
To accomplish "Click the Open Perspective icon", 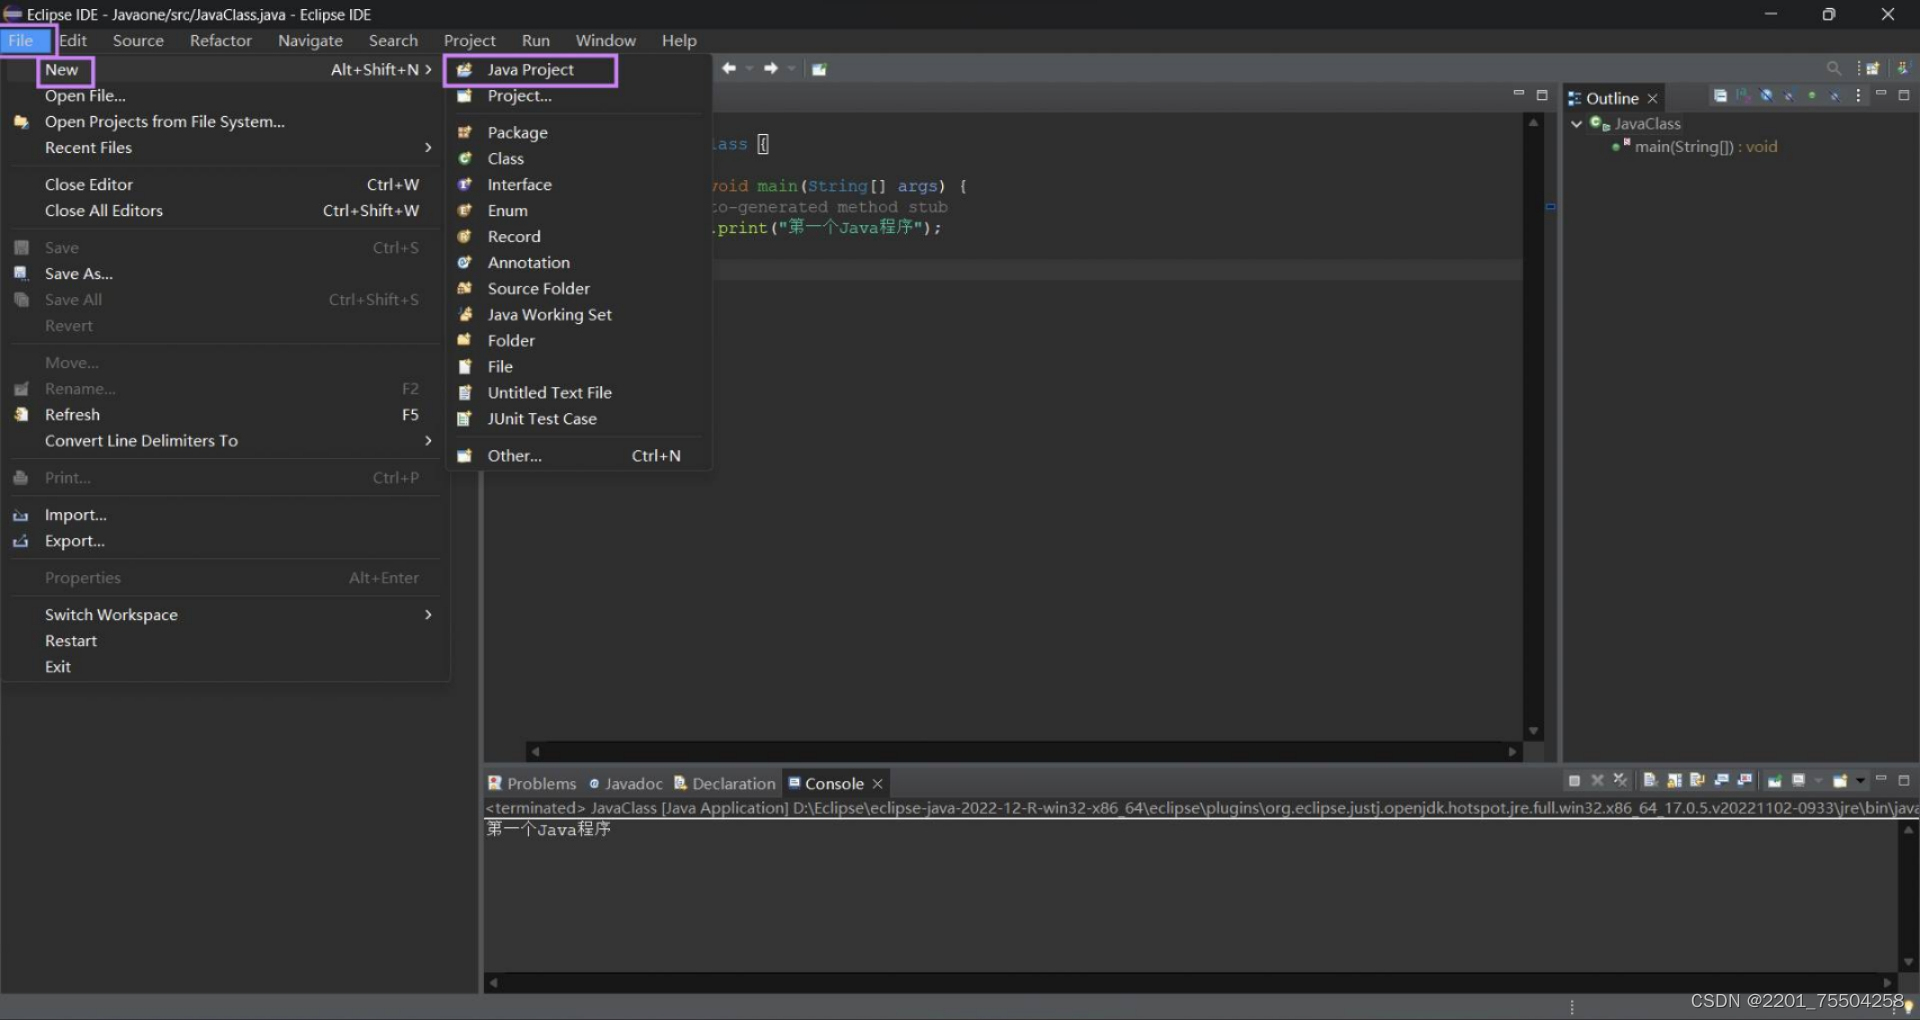I will [1873, 68].
